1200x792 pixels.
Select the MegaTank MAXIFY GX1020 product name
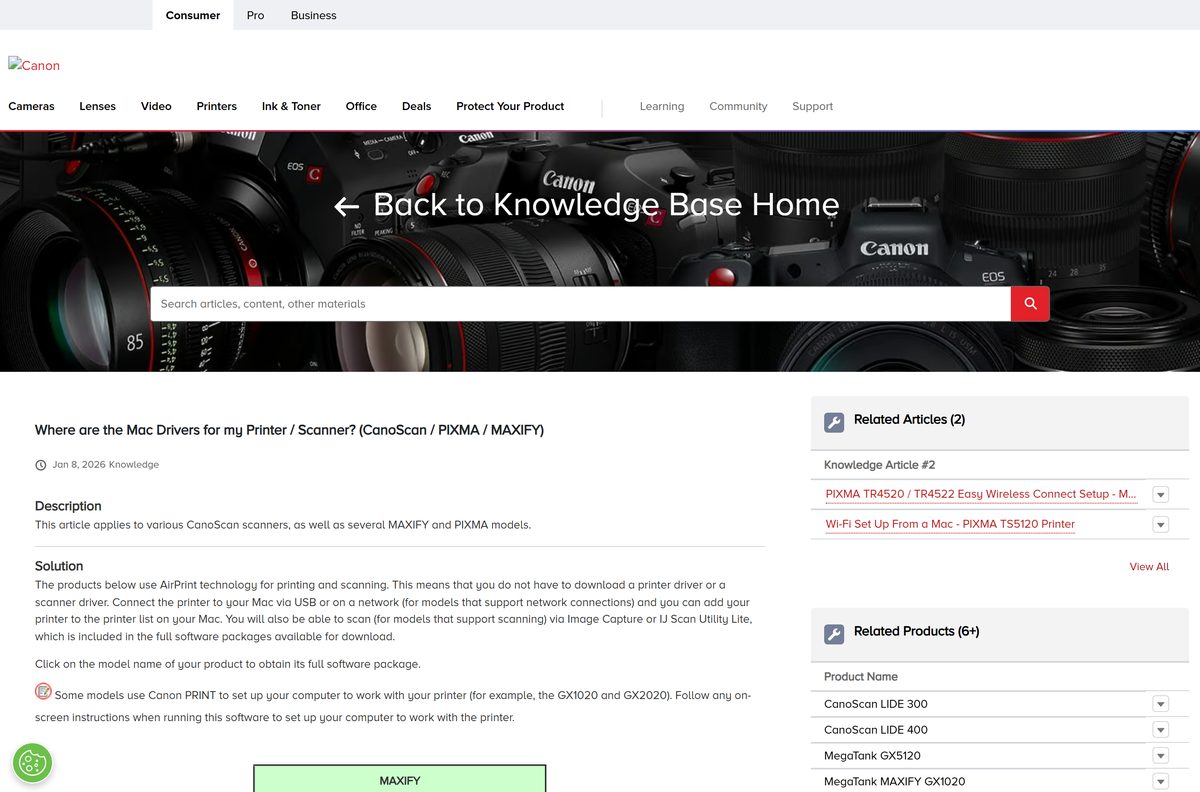895,782
